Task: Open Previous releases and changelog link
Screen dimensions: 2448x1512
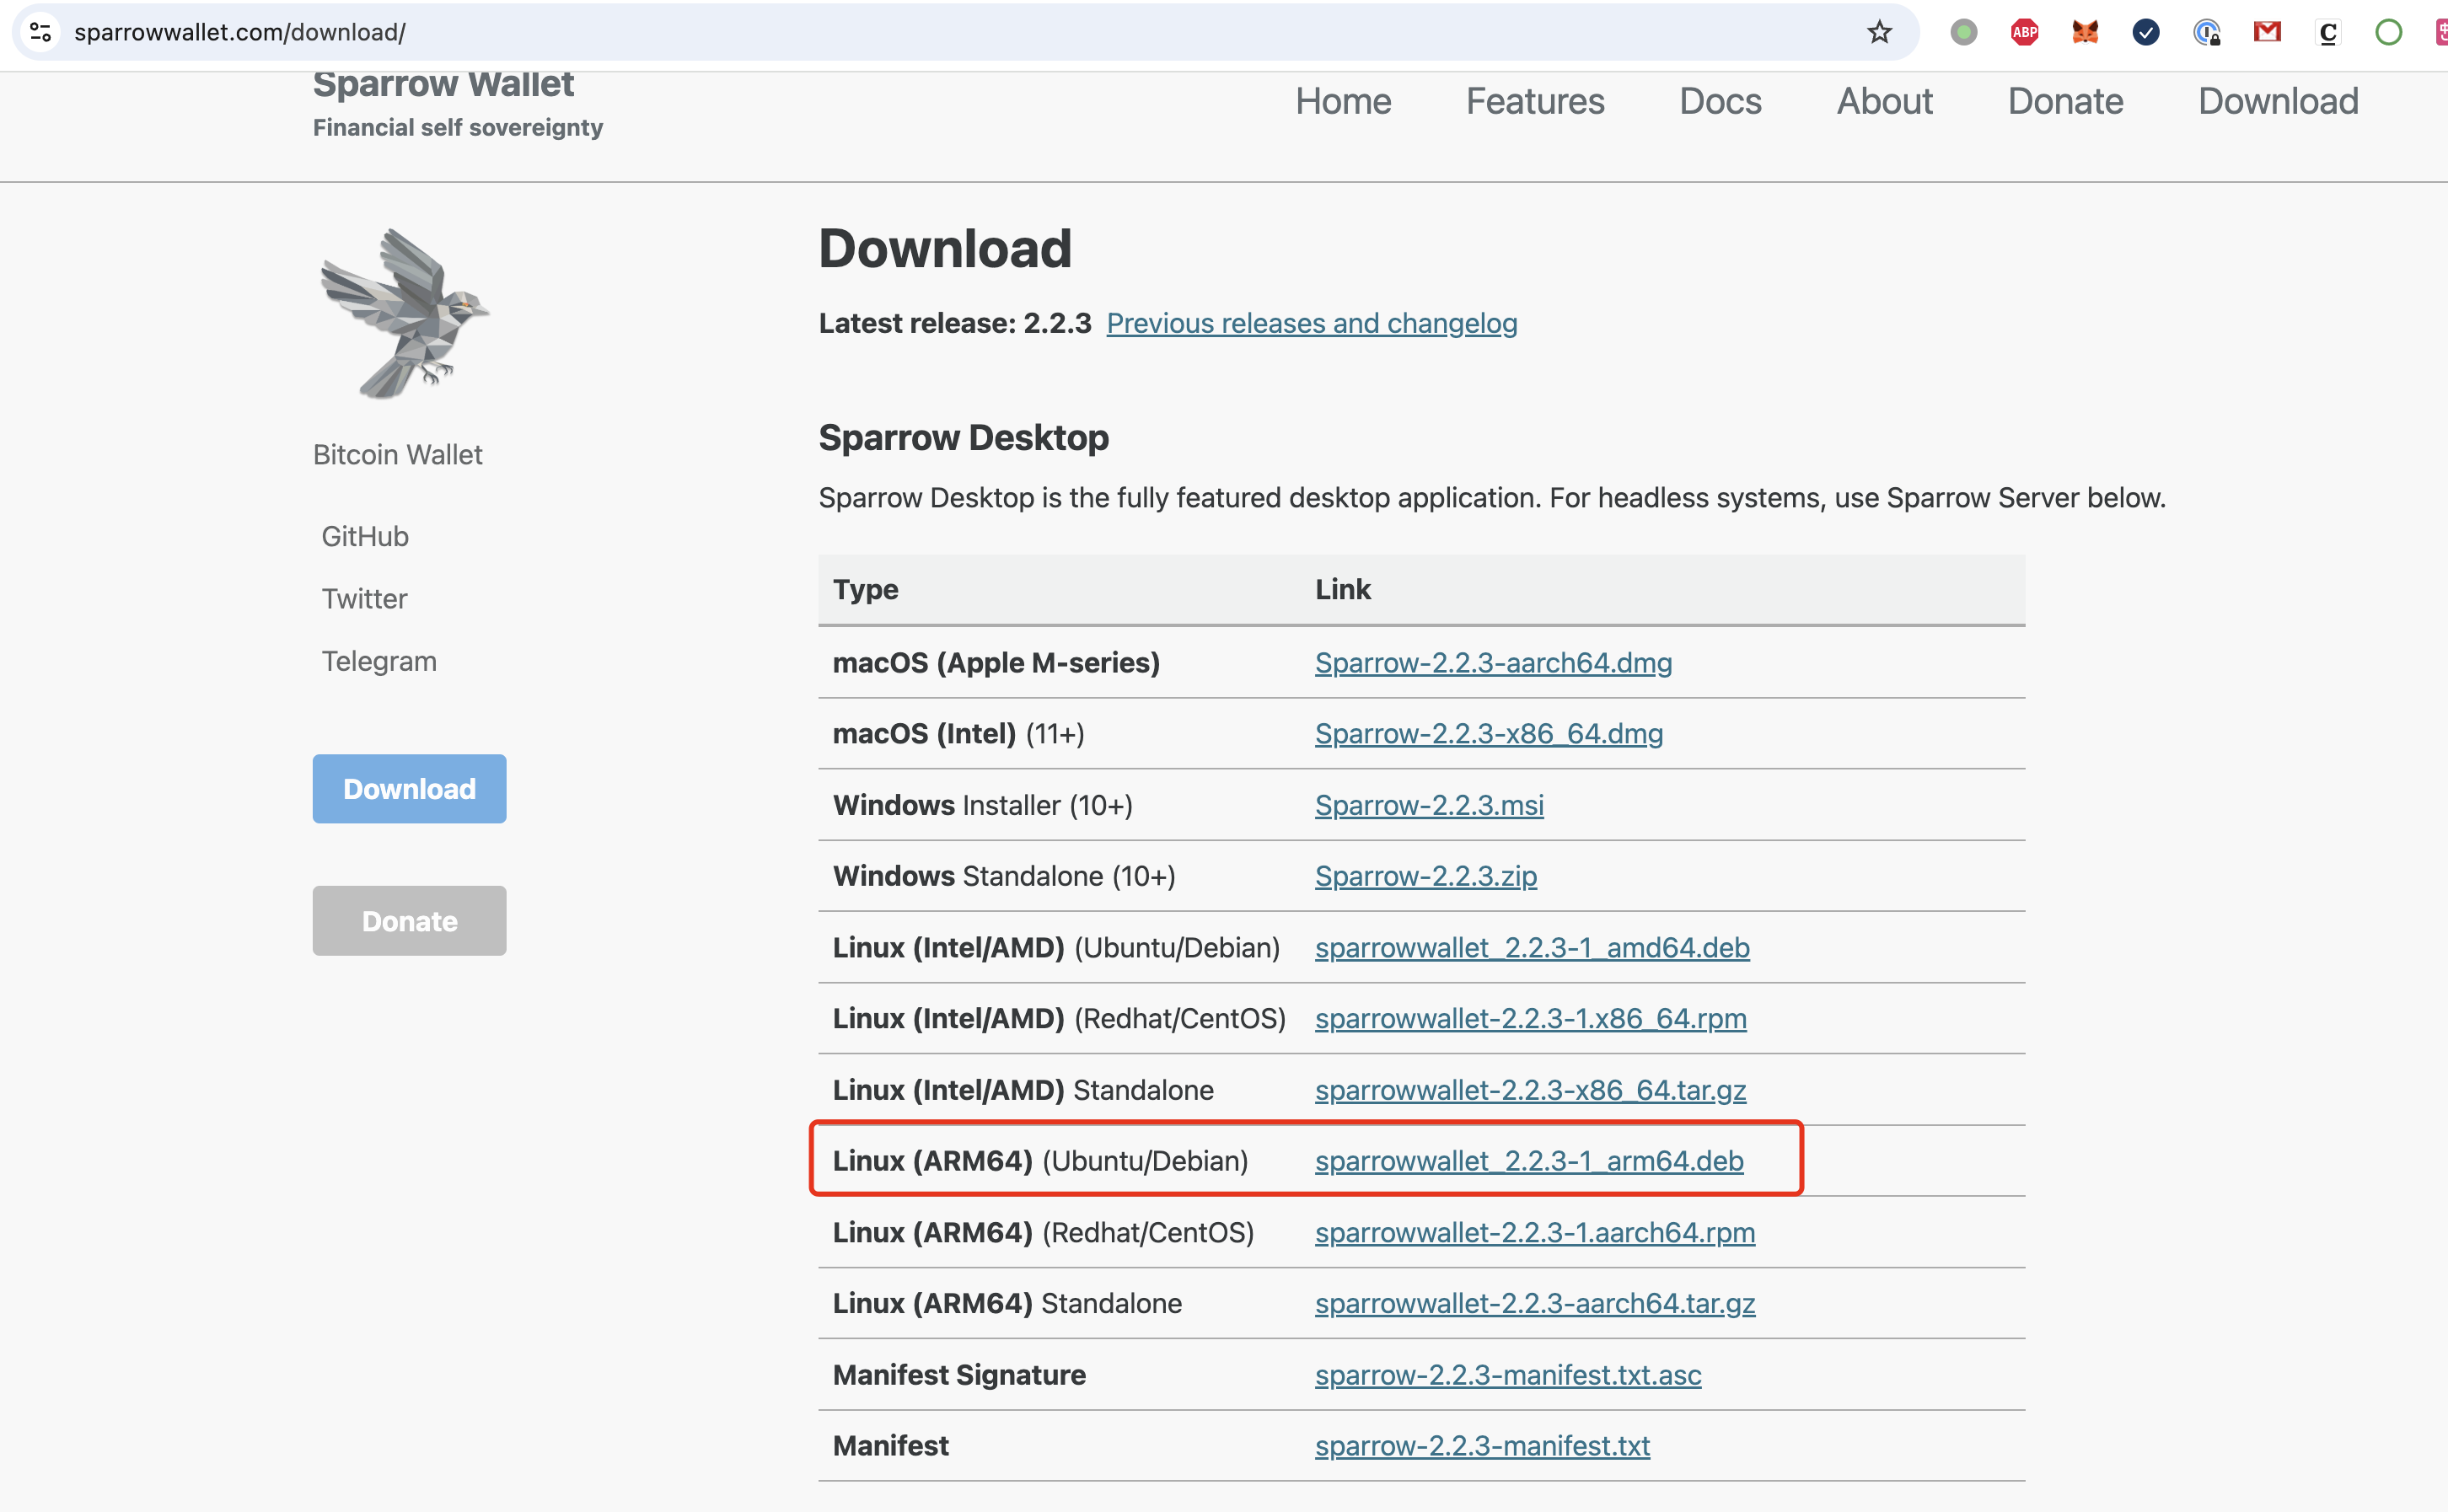Action: (1312, 323)
